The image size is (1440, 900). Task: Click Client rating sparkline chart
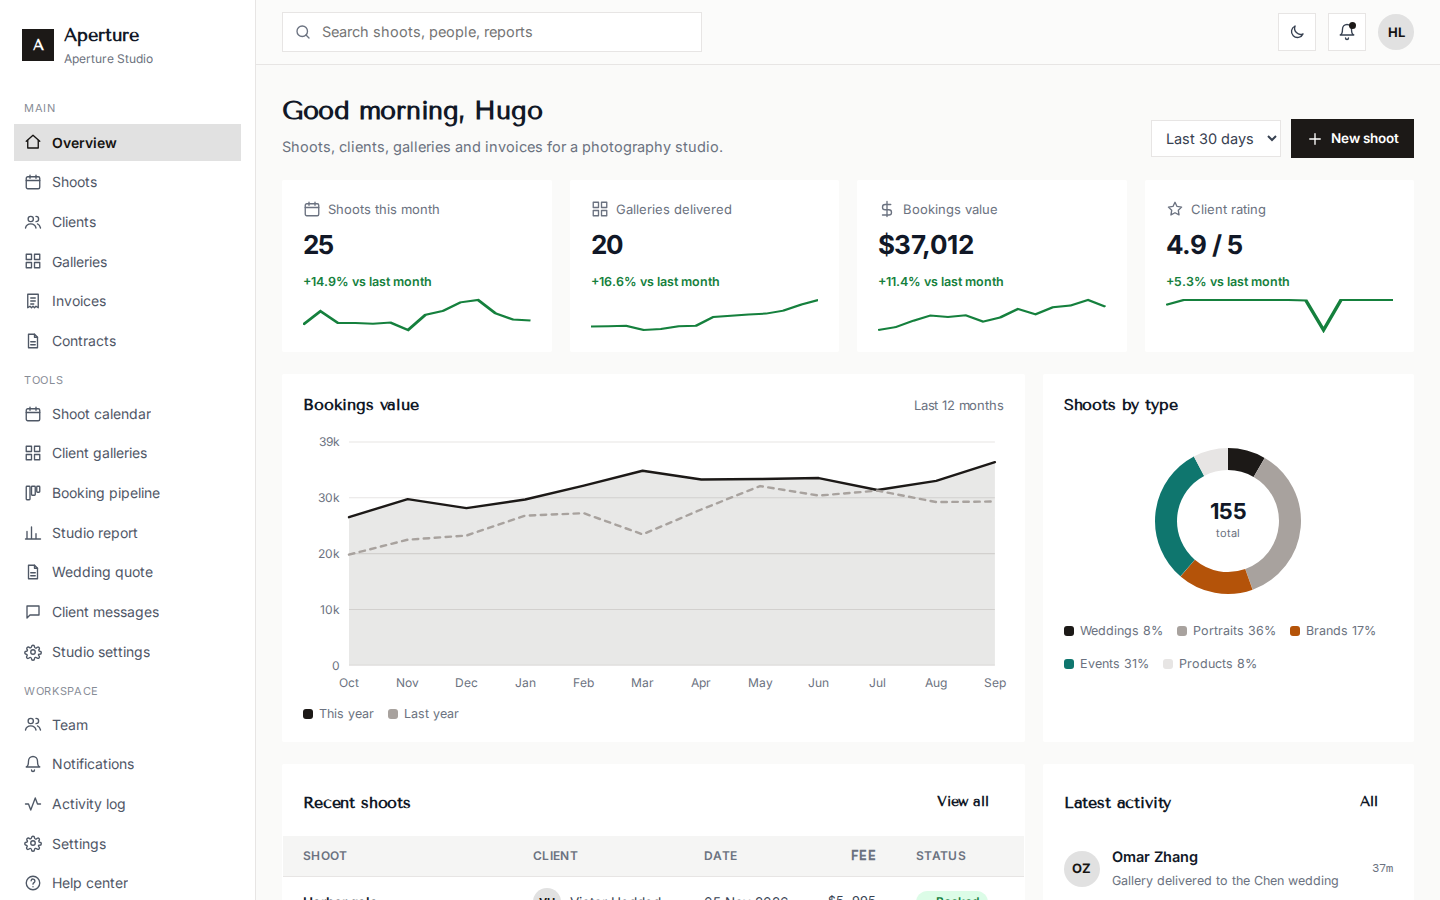[1279, 315]
